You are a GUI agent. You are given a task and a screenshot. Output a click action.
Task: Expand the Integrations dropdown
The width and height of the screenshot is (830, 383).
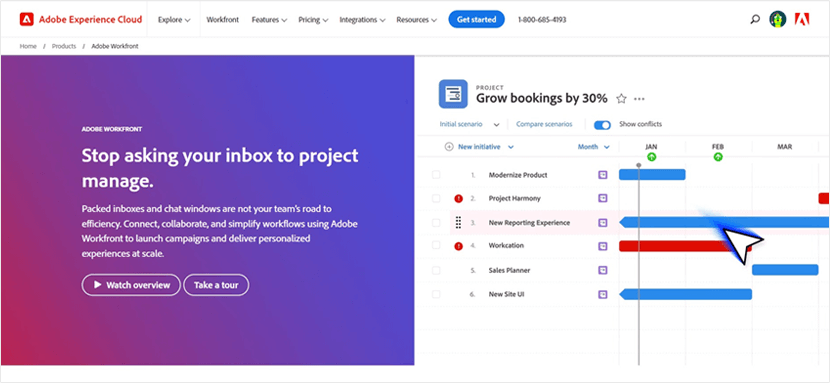[x=363, y=20]
